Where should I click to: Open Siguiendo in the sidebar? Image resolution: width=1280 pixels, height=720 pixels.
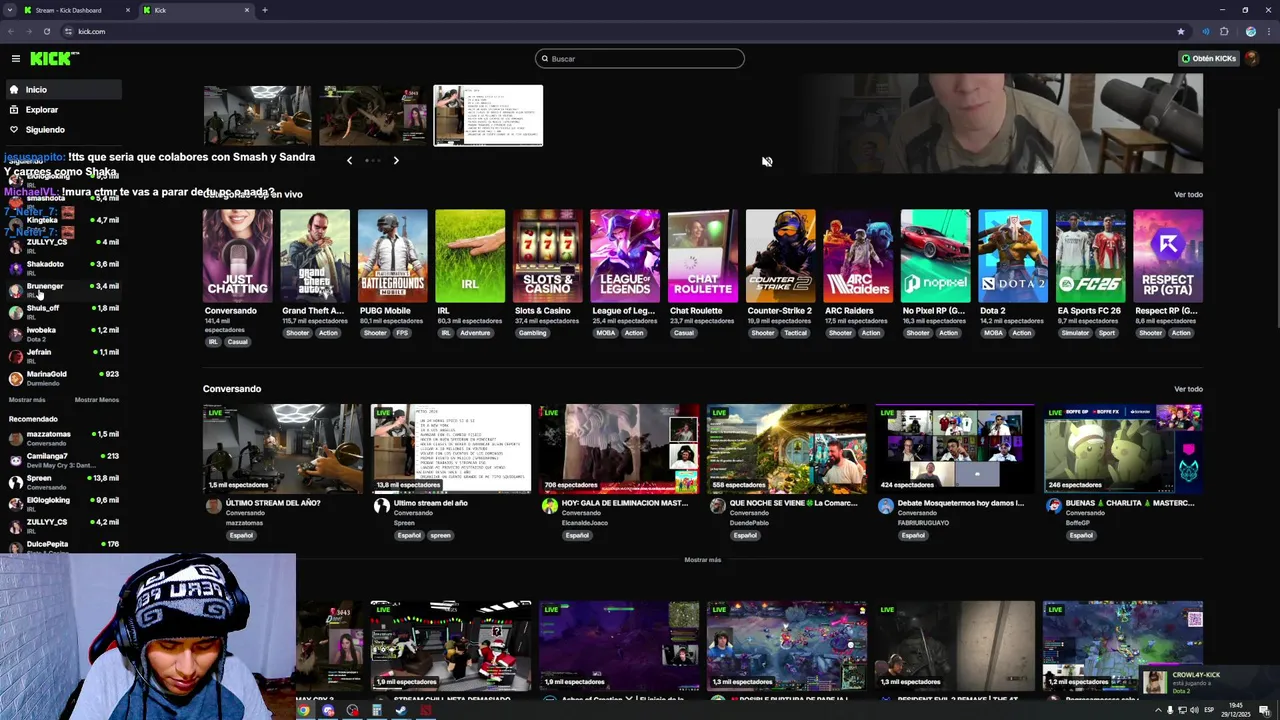[63, 130]
